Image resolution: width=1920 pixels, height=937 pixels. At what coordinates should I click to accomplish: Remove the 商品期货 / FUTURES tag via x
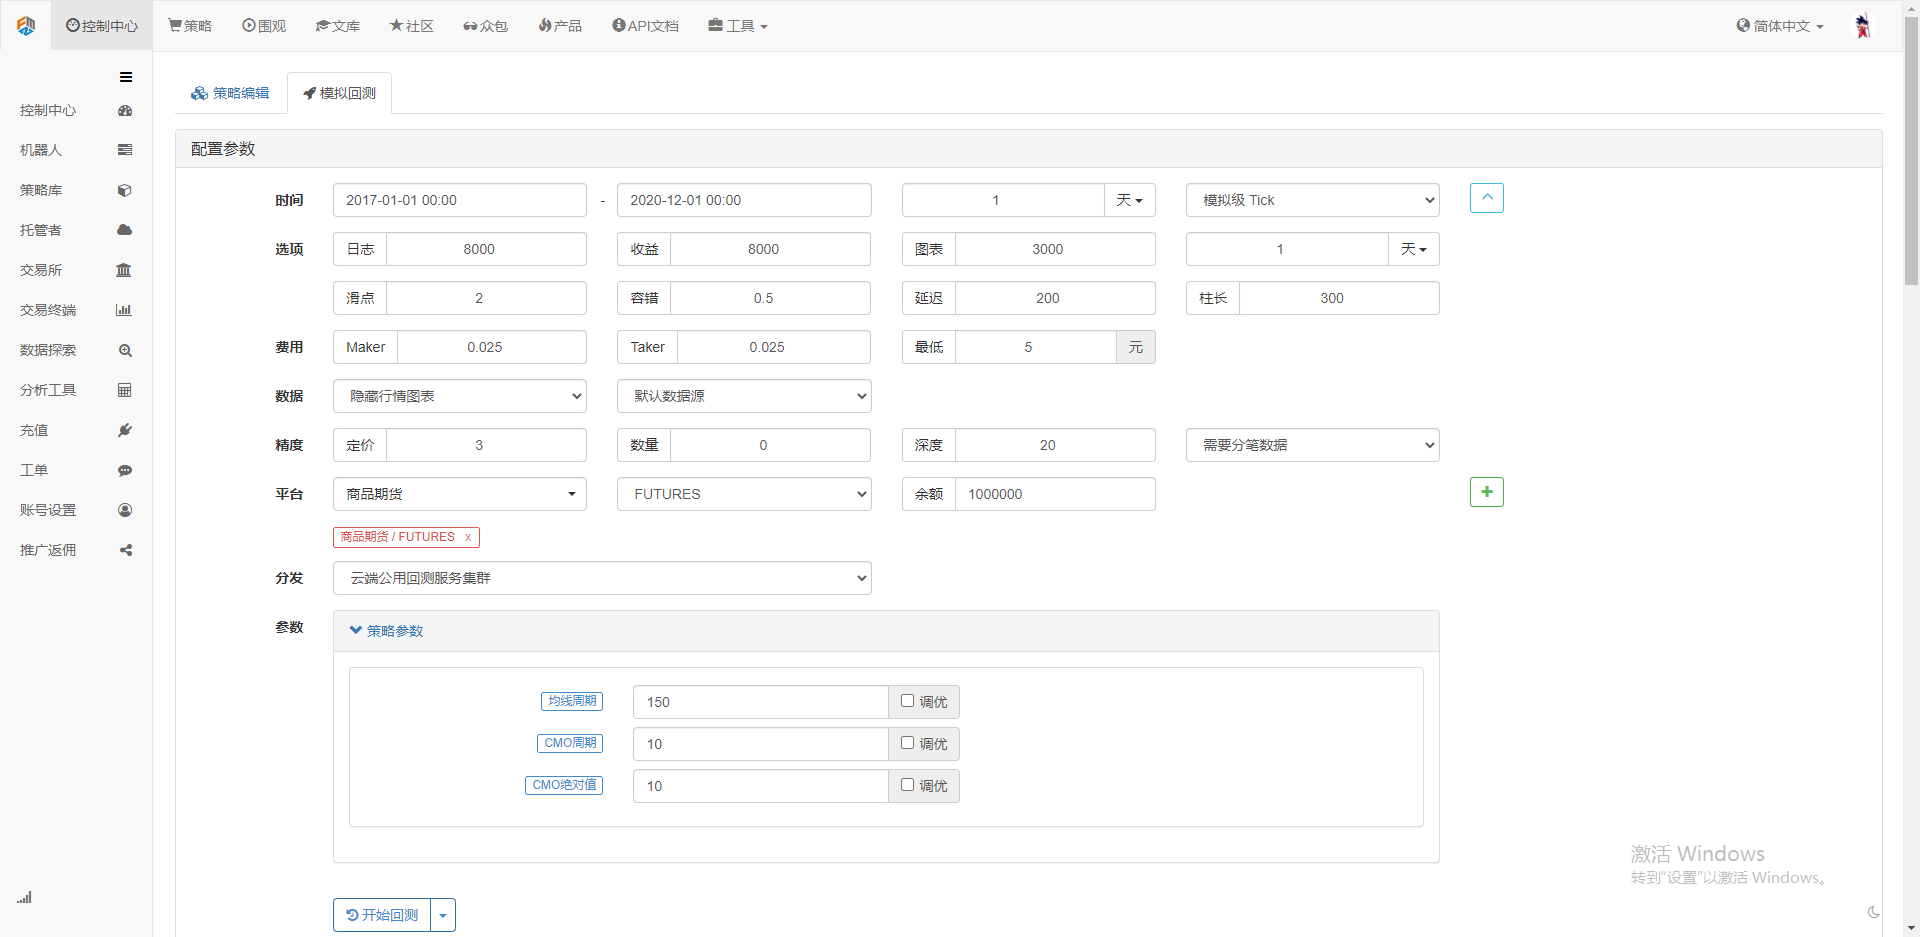[467, 537]
